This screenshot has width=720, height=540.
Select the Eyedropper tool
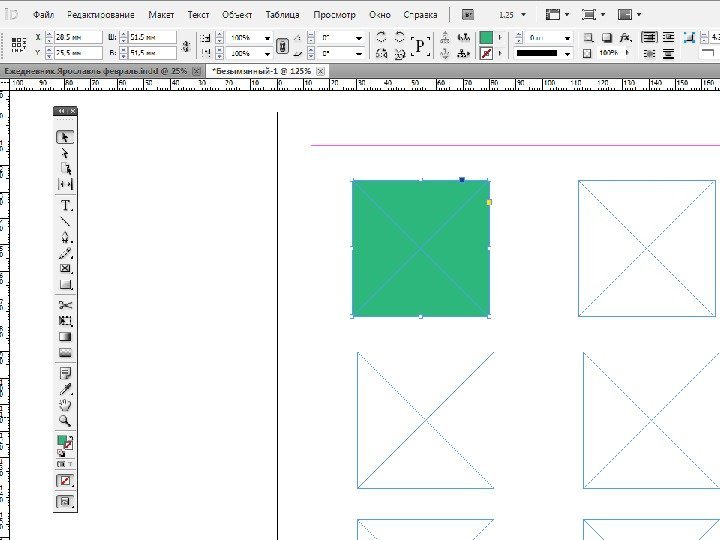coord(65,389)
